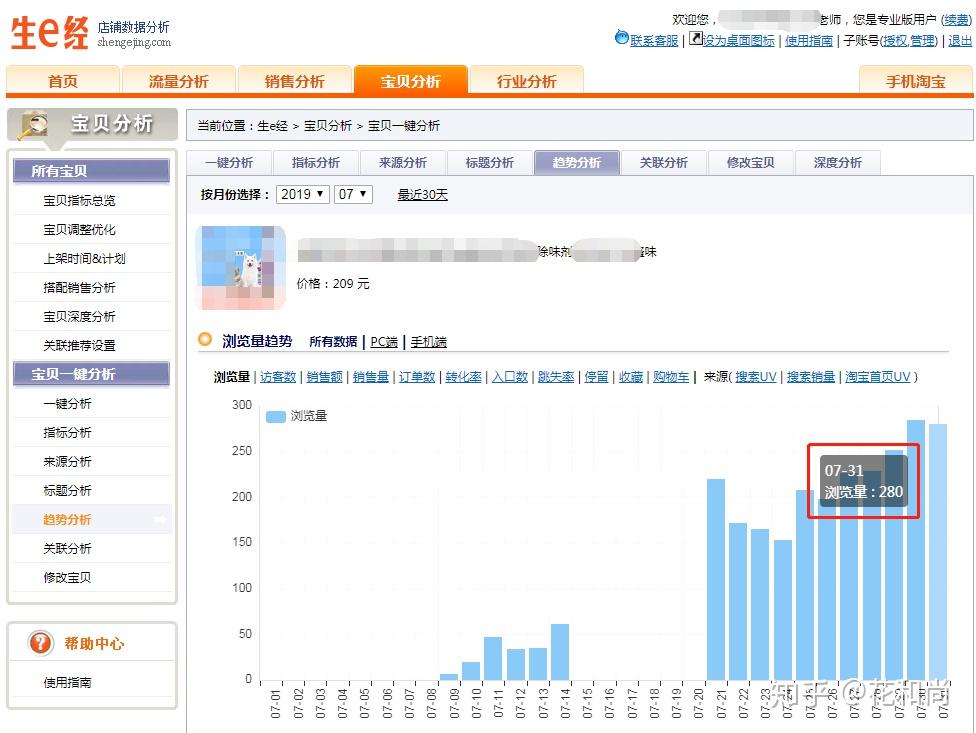Click the 设为桌面图标 desktop shortcut icon
The height and width of the screenshot is (733, 976).
pos(695,38)
